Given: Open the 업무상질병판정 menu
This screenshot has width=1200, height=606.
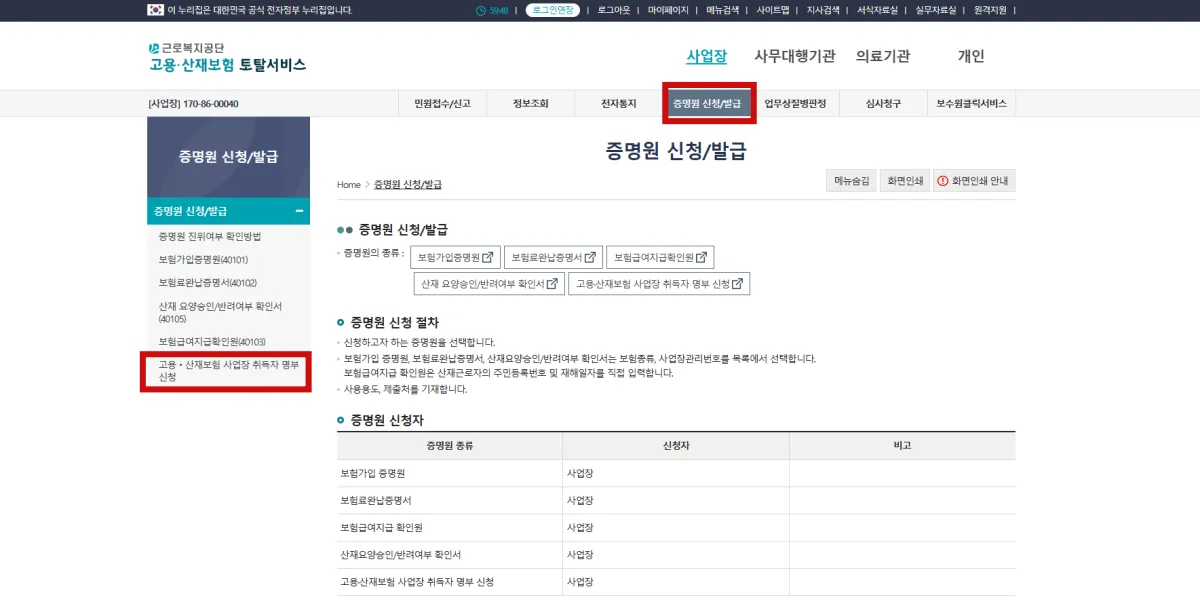Looking at the screenshot, I should 795,103.
